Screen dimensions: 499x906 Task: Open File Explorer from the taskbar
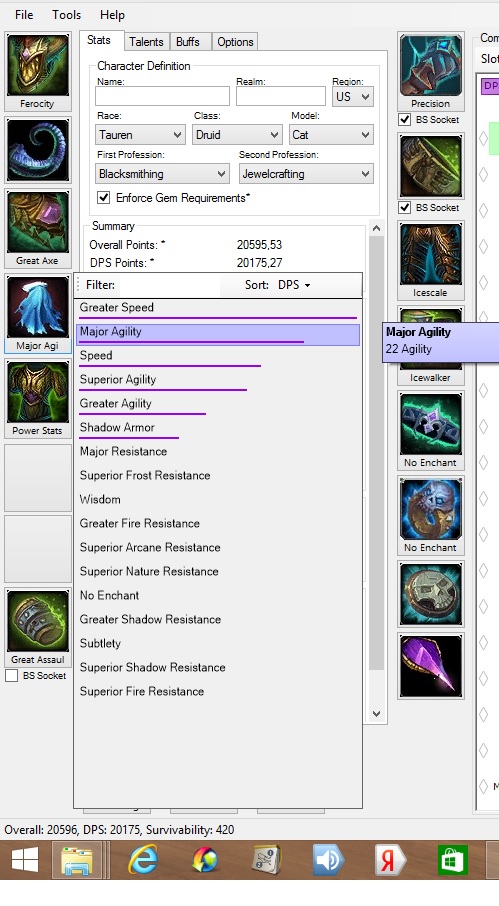pos(77,860)
